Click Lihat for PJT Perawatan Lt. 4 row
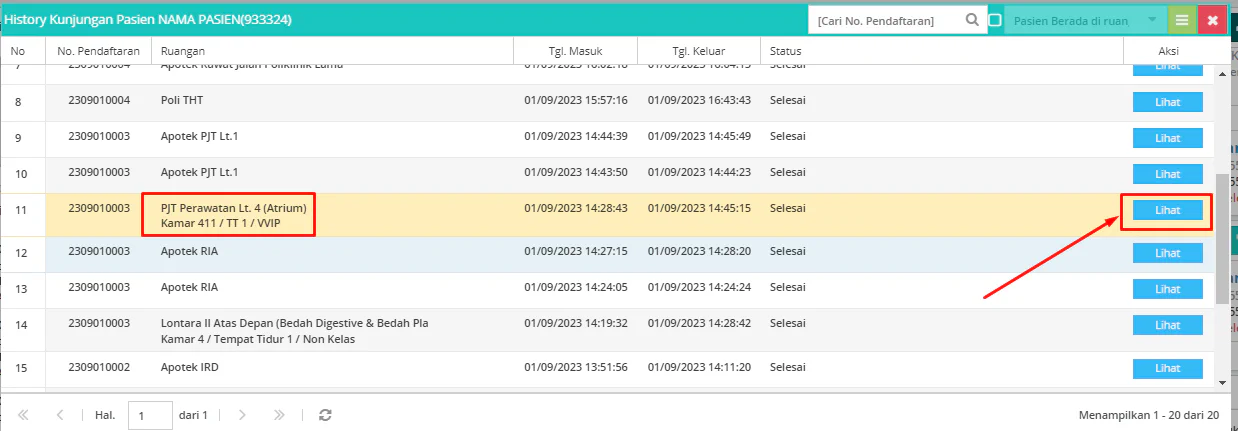This screenshot has height=431, width=1238. [1167, 210]
